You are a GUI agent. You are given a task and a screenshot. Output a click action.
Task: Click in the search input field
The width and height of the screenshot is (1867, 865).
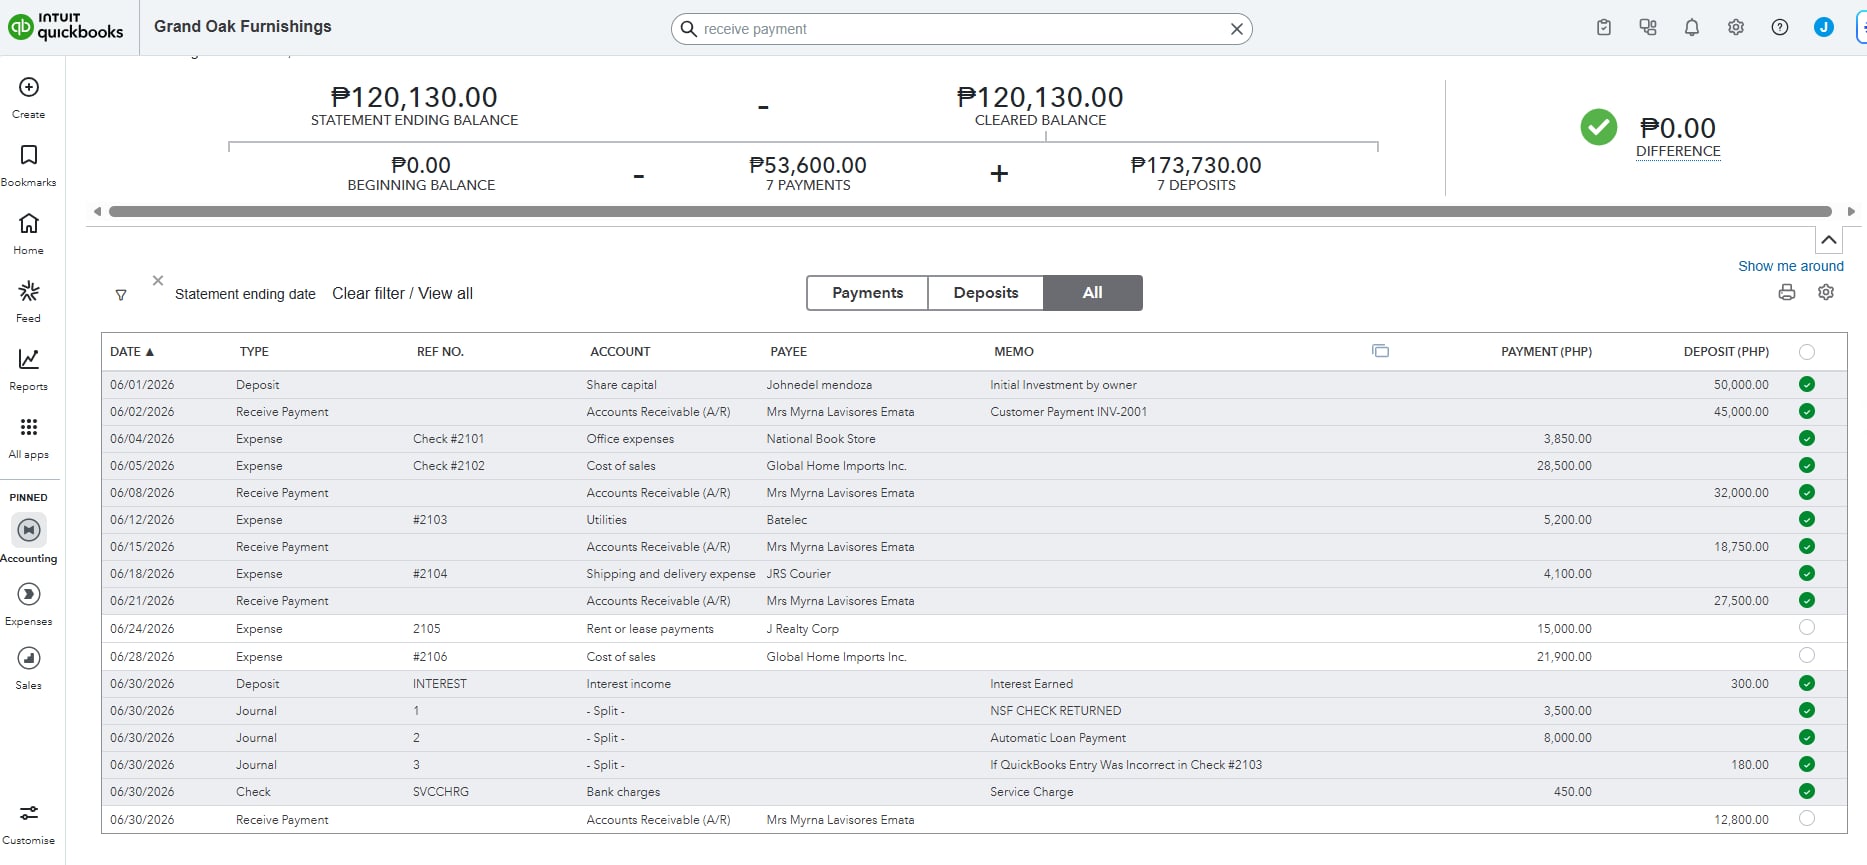960,29
